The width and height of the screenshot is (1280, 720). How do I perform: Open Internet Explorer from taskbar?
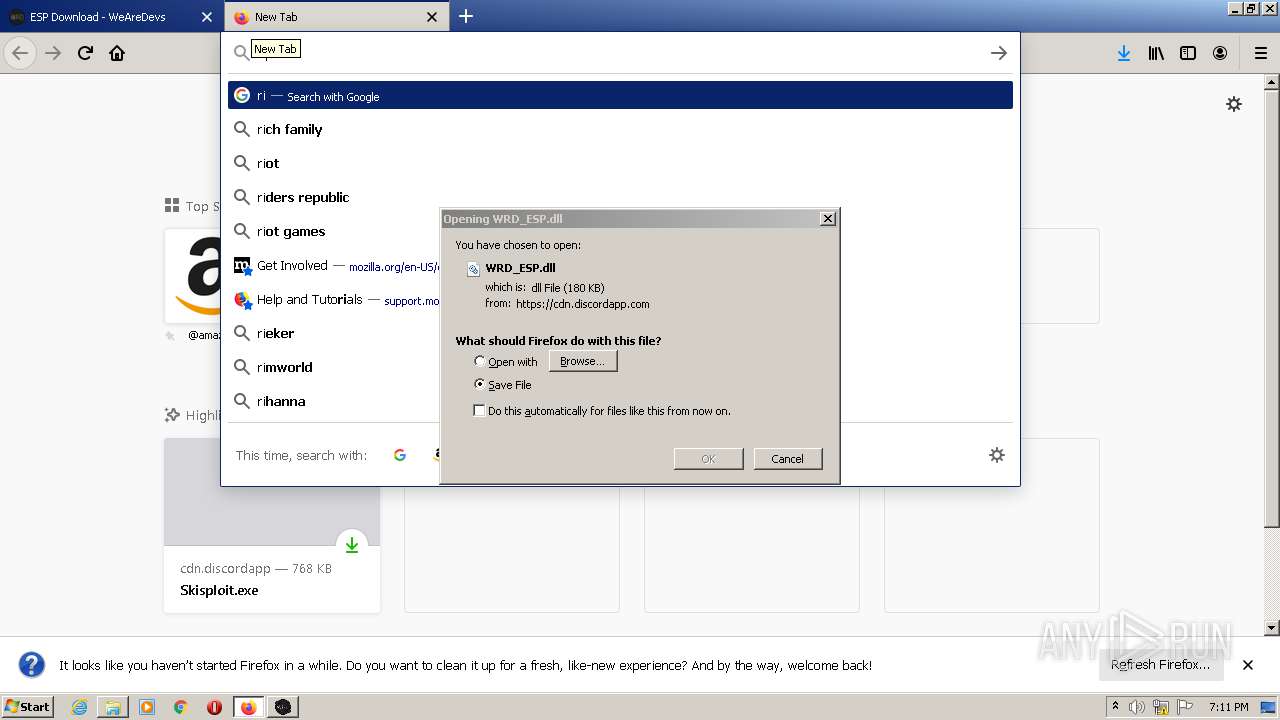[80, 707]
